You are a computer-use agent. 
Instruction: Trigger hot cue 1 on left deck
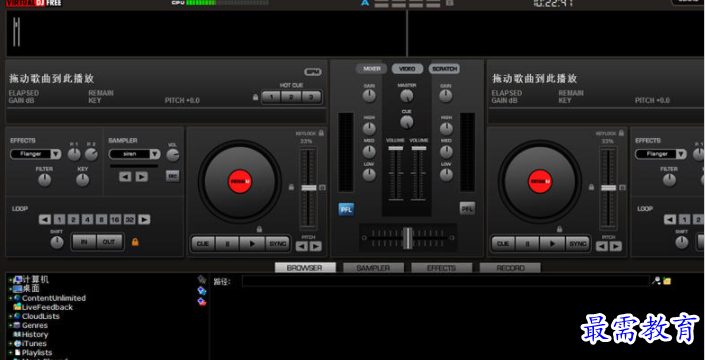271,97
